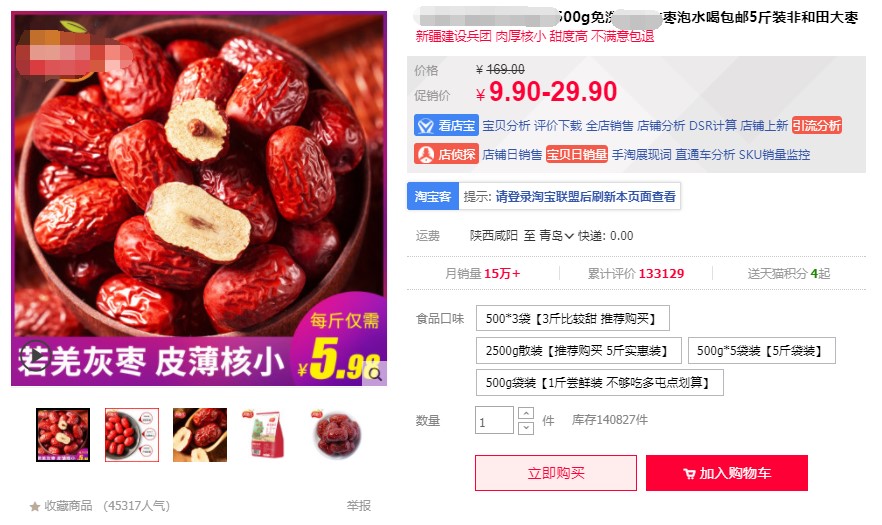The height and width of the screenshot is (525, 882).
Task: Click the magnifier icon on the product image
Action: (x=375, y=373)
